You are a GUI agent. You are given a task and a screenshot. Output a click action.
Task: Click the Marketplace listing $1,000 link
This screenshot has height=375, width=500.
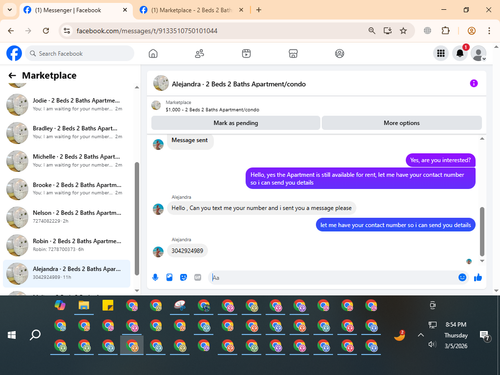pos(212,110)
